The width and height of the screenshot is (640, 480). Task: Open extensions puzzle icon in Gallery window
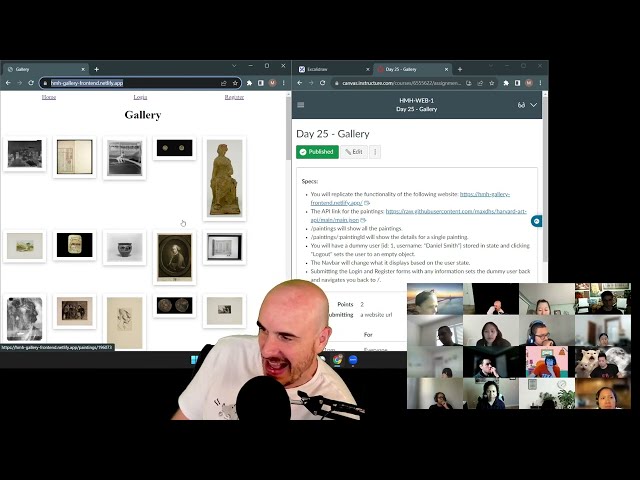click(249, 83)
